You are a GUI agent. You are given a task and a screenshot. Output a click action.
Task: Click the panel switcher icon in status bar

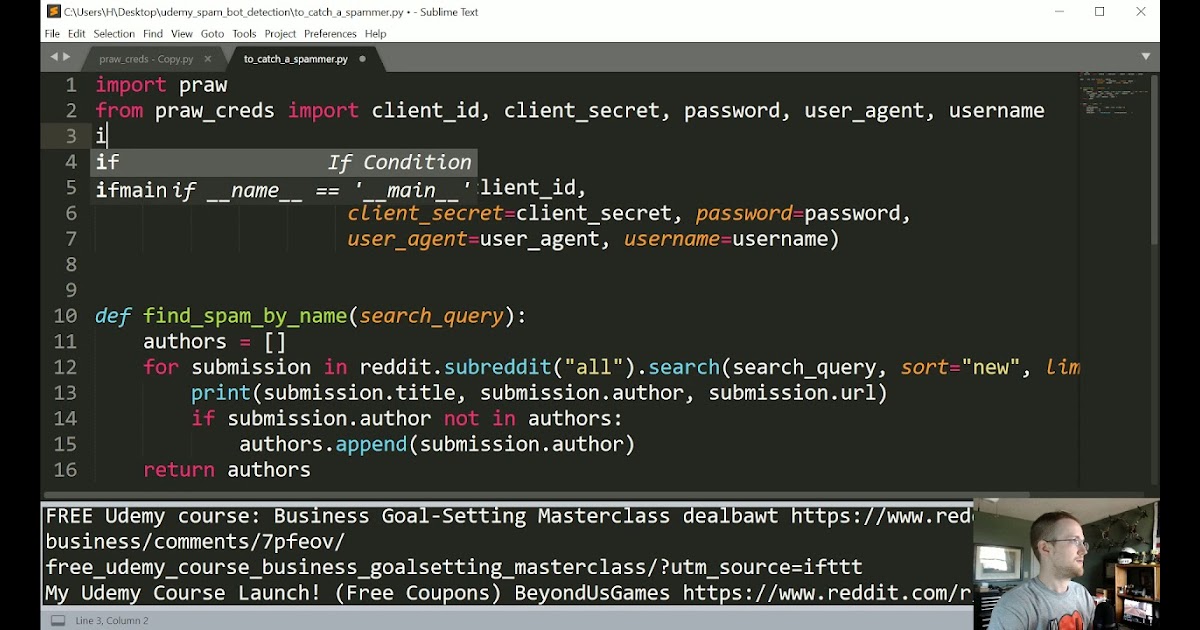point(58,620)
